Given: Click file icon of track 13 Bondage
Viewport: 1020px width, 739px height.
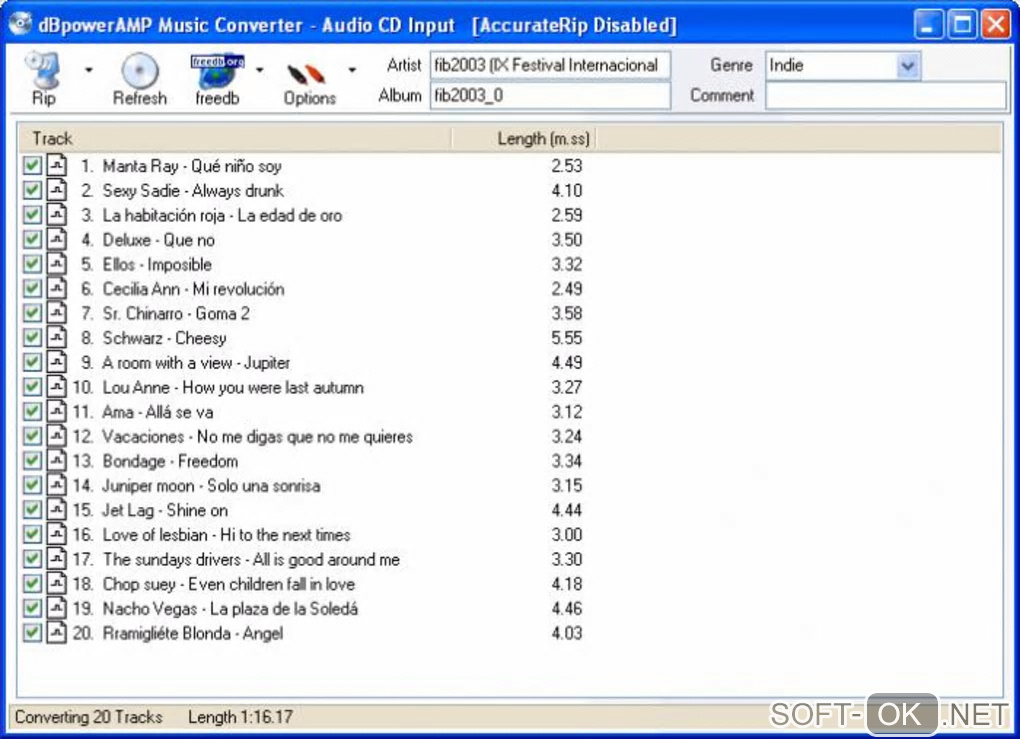Looking at the screenshot, I should click(x=57, y=460).
